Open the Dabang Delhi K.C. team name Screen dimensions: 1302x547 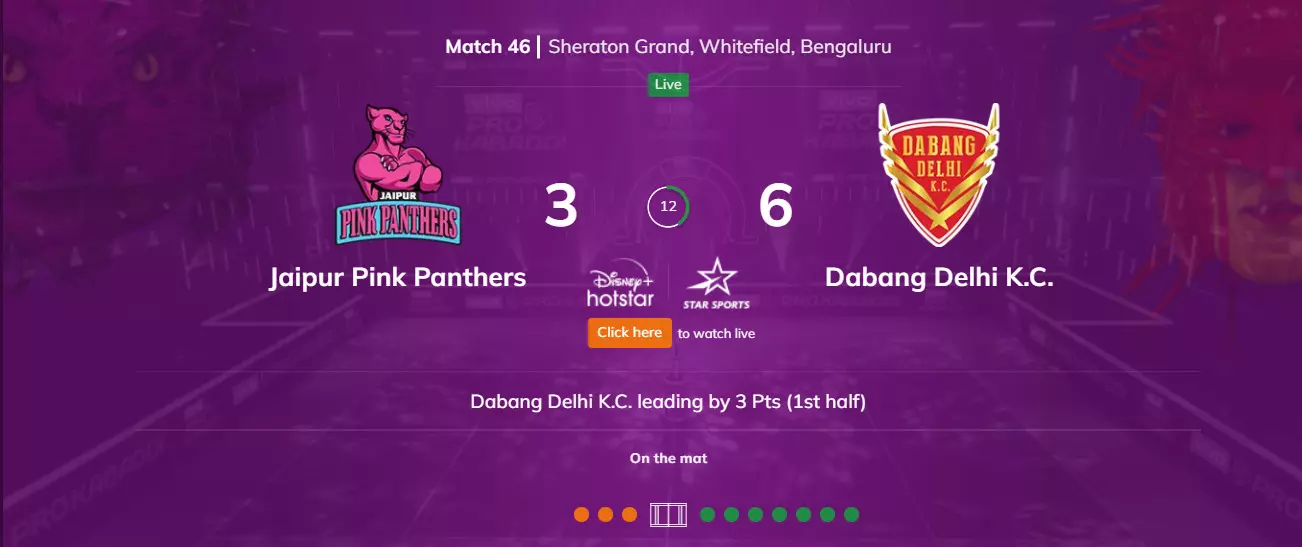(939, 277)
